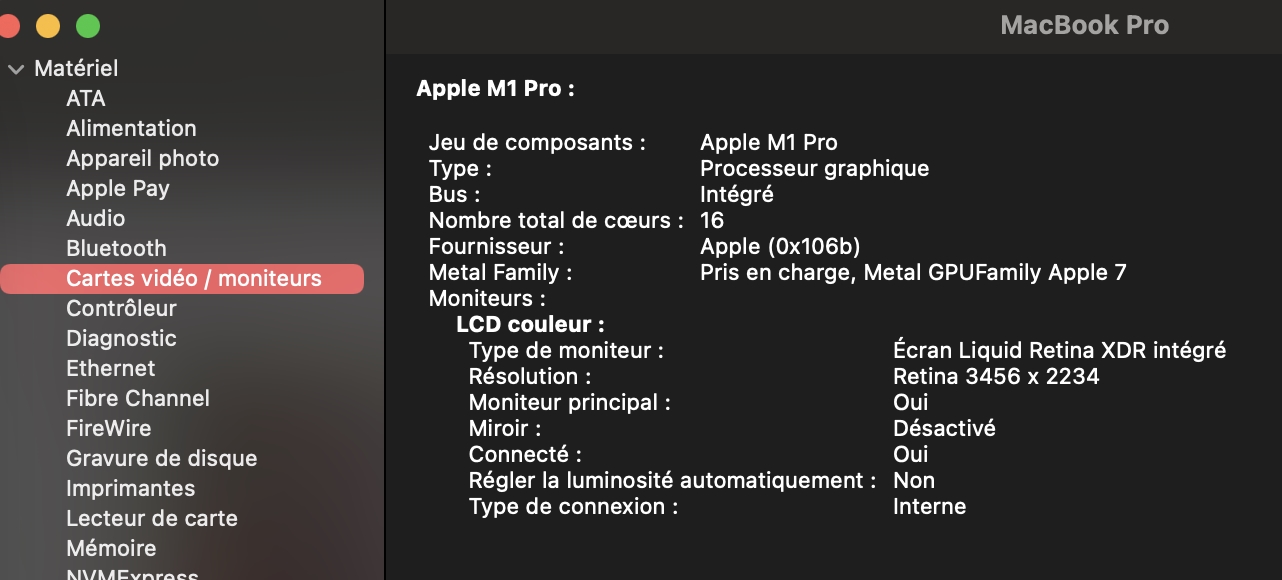Image resolution: width=1282 pixels, height=580 pixels.
Task: Select Appareil photo in the list
Action: point(142,158)
